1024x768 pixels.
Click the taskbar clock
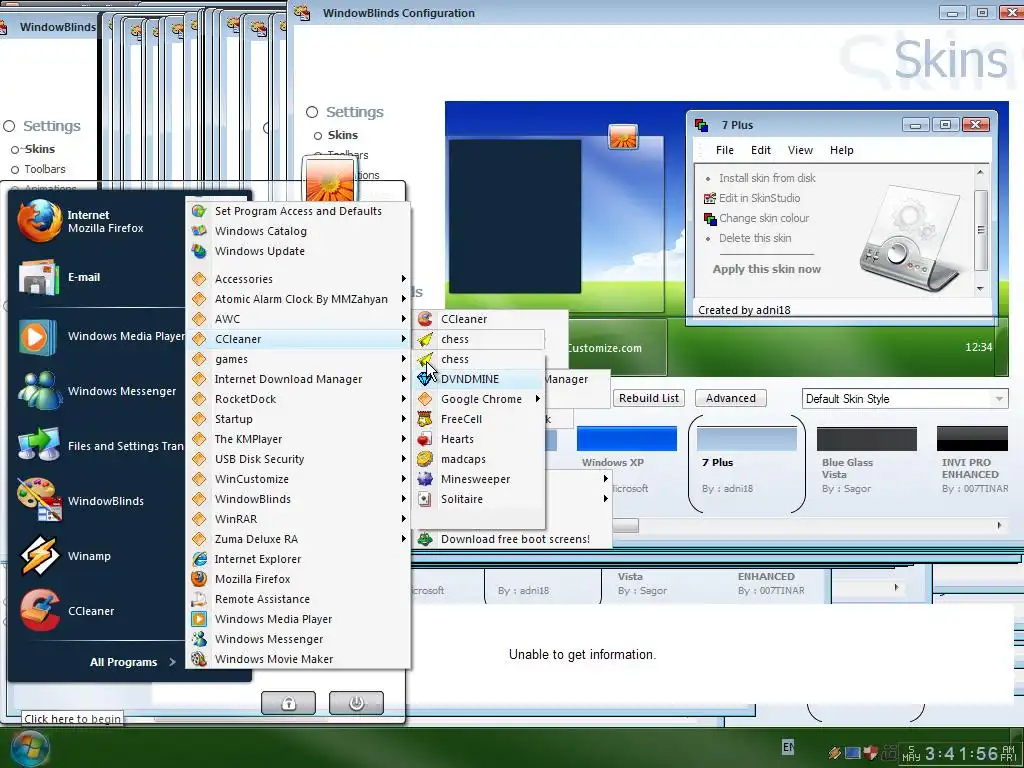tap(959, 754)
